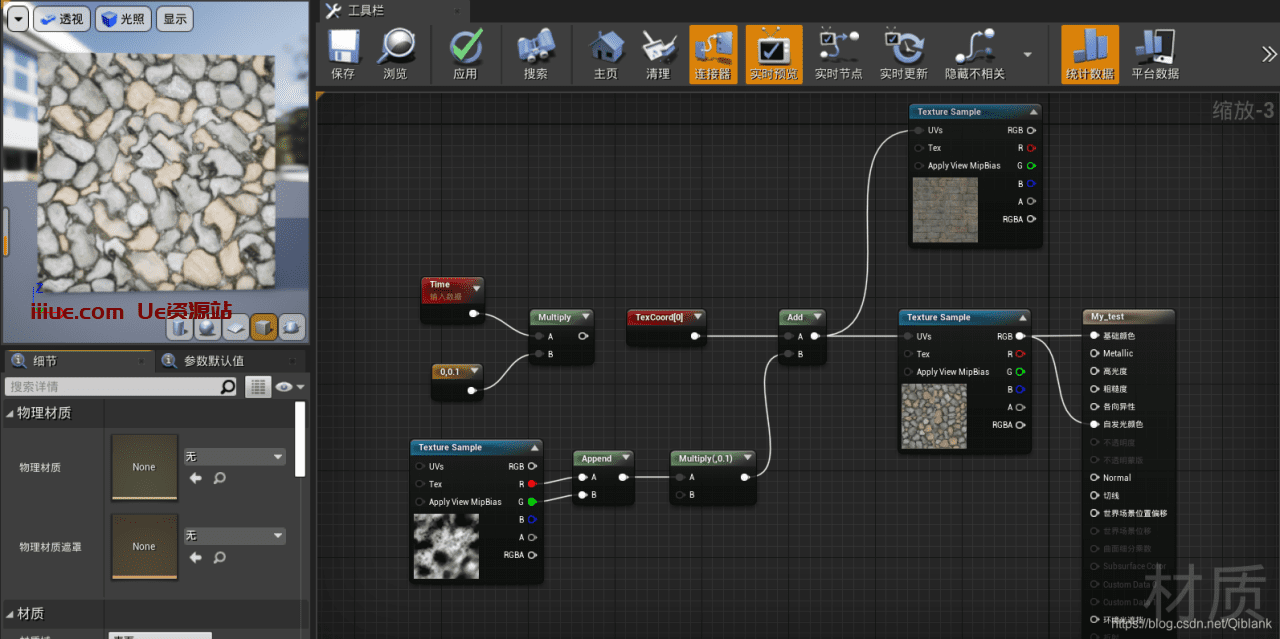The image size is (1280, 639).
Task: Toggle the Connectors (连接器) button
Action: tap(713, 54)
